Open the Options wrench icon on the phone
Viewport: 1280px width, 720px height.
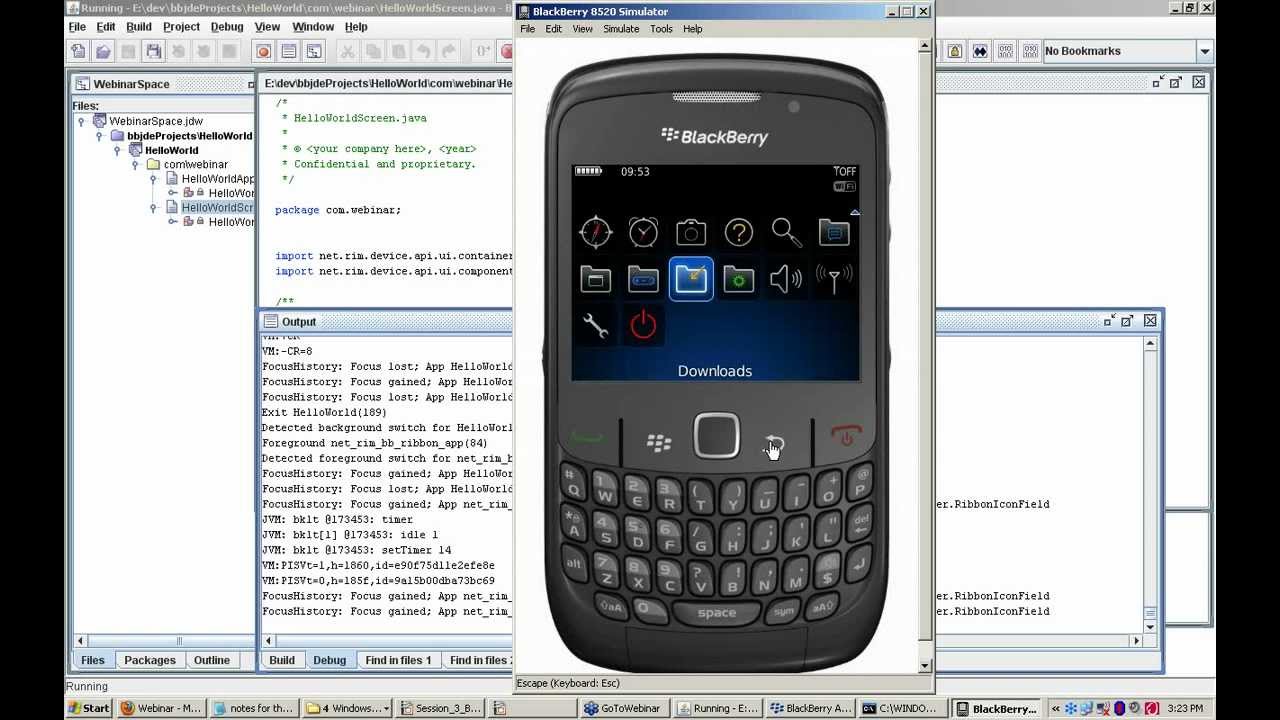coord(595,326)
